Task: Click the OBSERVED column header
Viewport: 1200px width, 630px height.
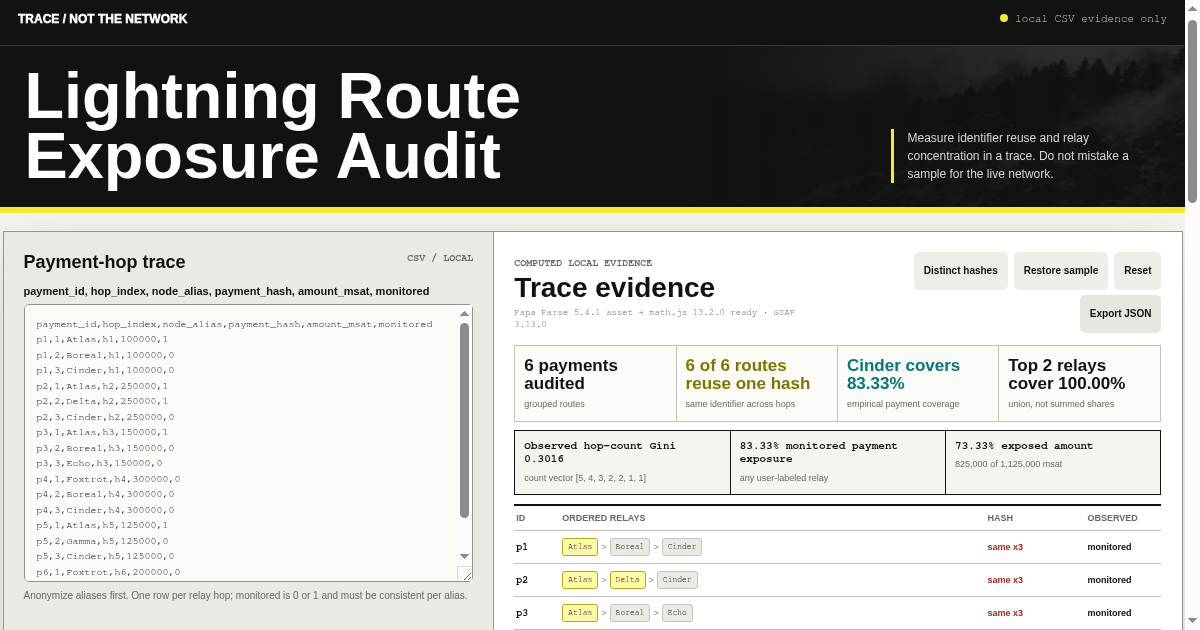Action: point(1112,518)
